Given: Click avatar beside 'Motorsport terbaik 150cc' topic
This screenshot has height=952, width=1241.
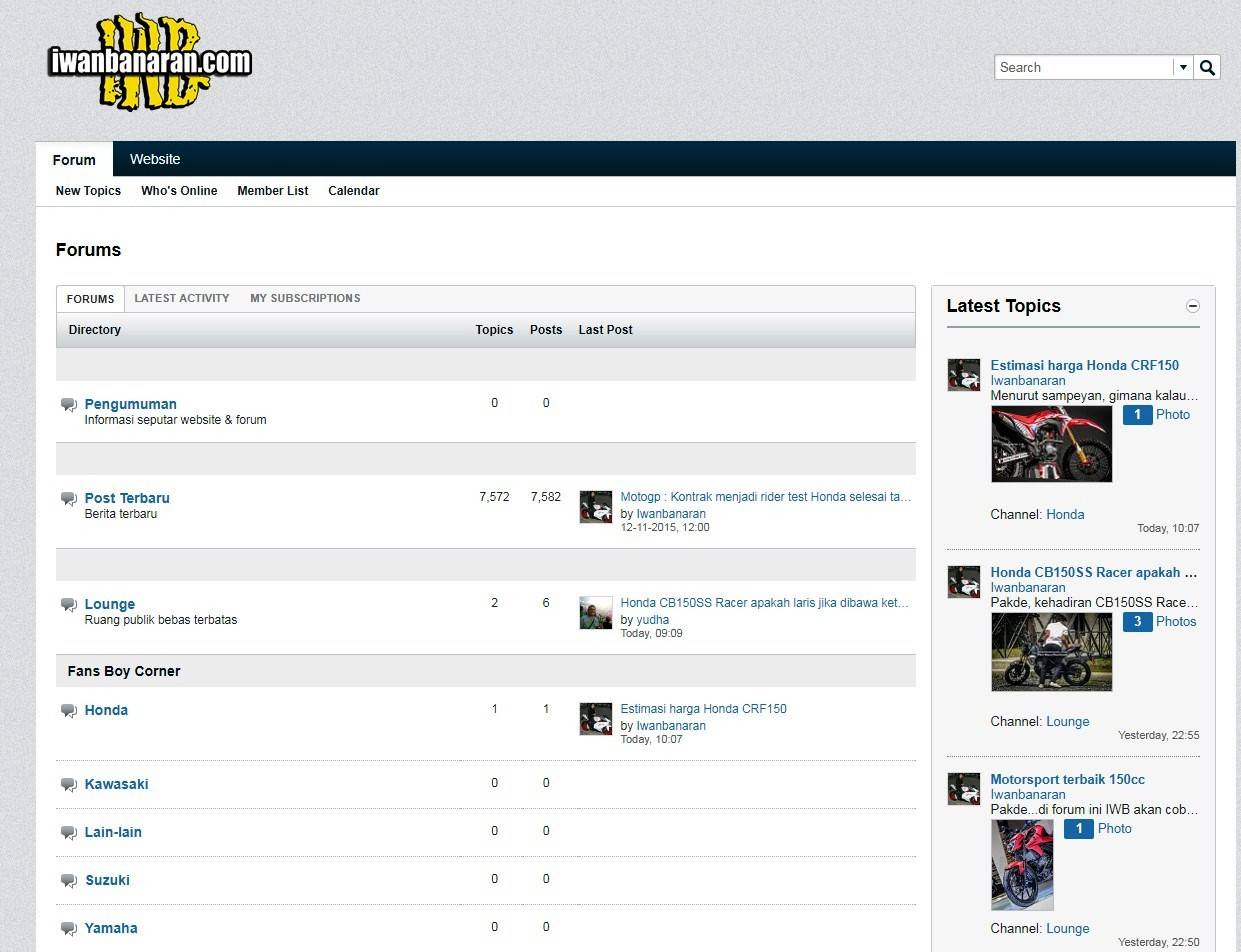Looking at the screenshot, I should tap(964, 789).
